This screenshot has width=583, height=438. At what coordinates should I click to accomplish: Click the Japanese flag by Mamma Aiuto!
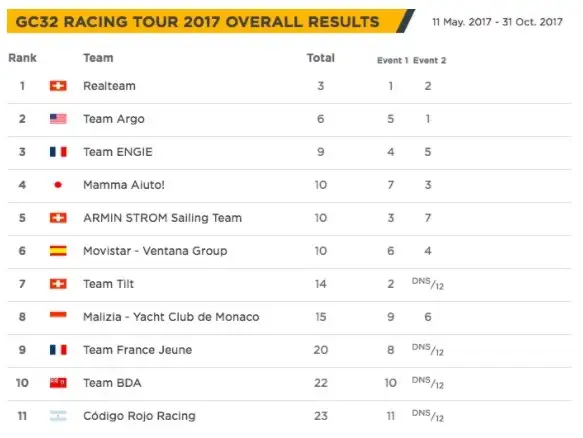point(58,185)
